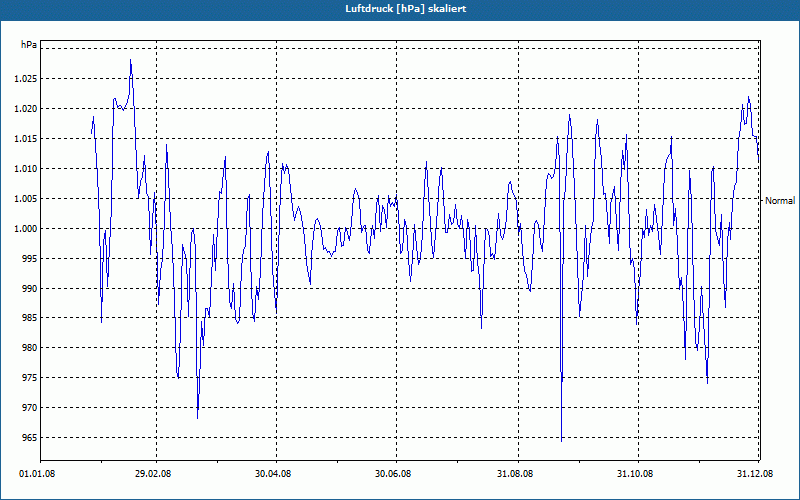Click the lowest pressure dip in September

[x=562, y=441]
